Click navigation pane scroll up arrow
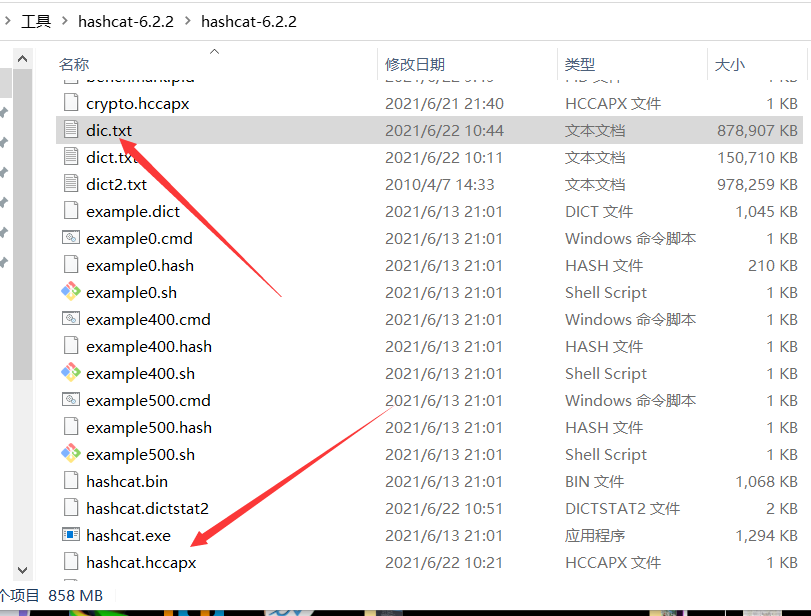811x616 pixels. pyautogui.click(x=22, y=59)
